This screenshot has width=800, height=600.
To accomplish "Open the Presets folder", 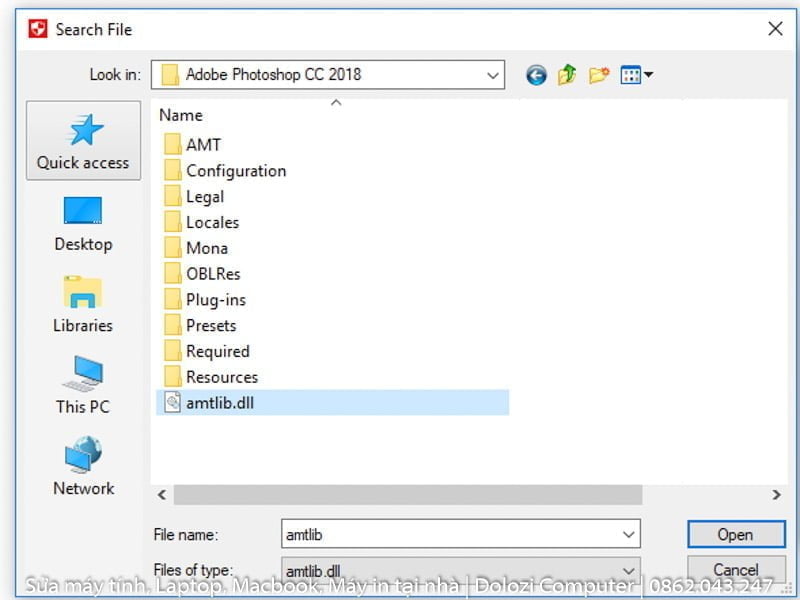I will point(211,325).
